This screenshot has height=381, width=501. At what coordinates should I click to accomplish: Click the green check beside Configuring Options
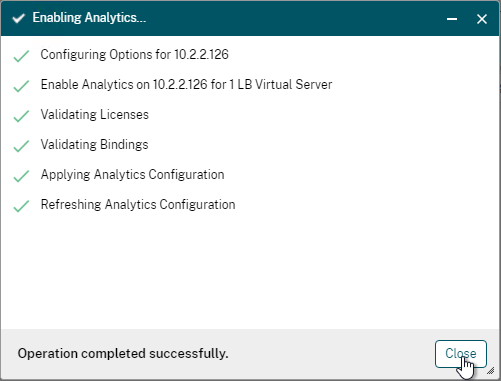(x=21, y=56)
